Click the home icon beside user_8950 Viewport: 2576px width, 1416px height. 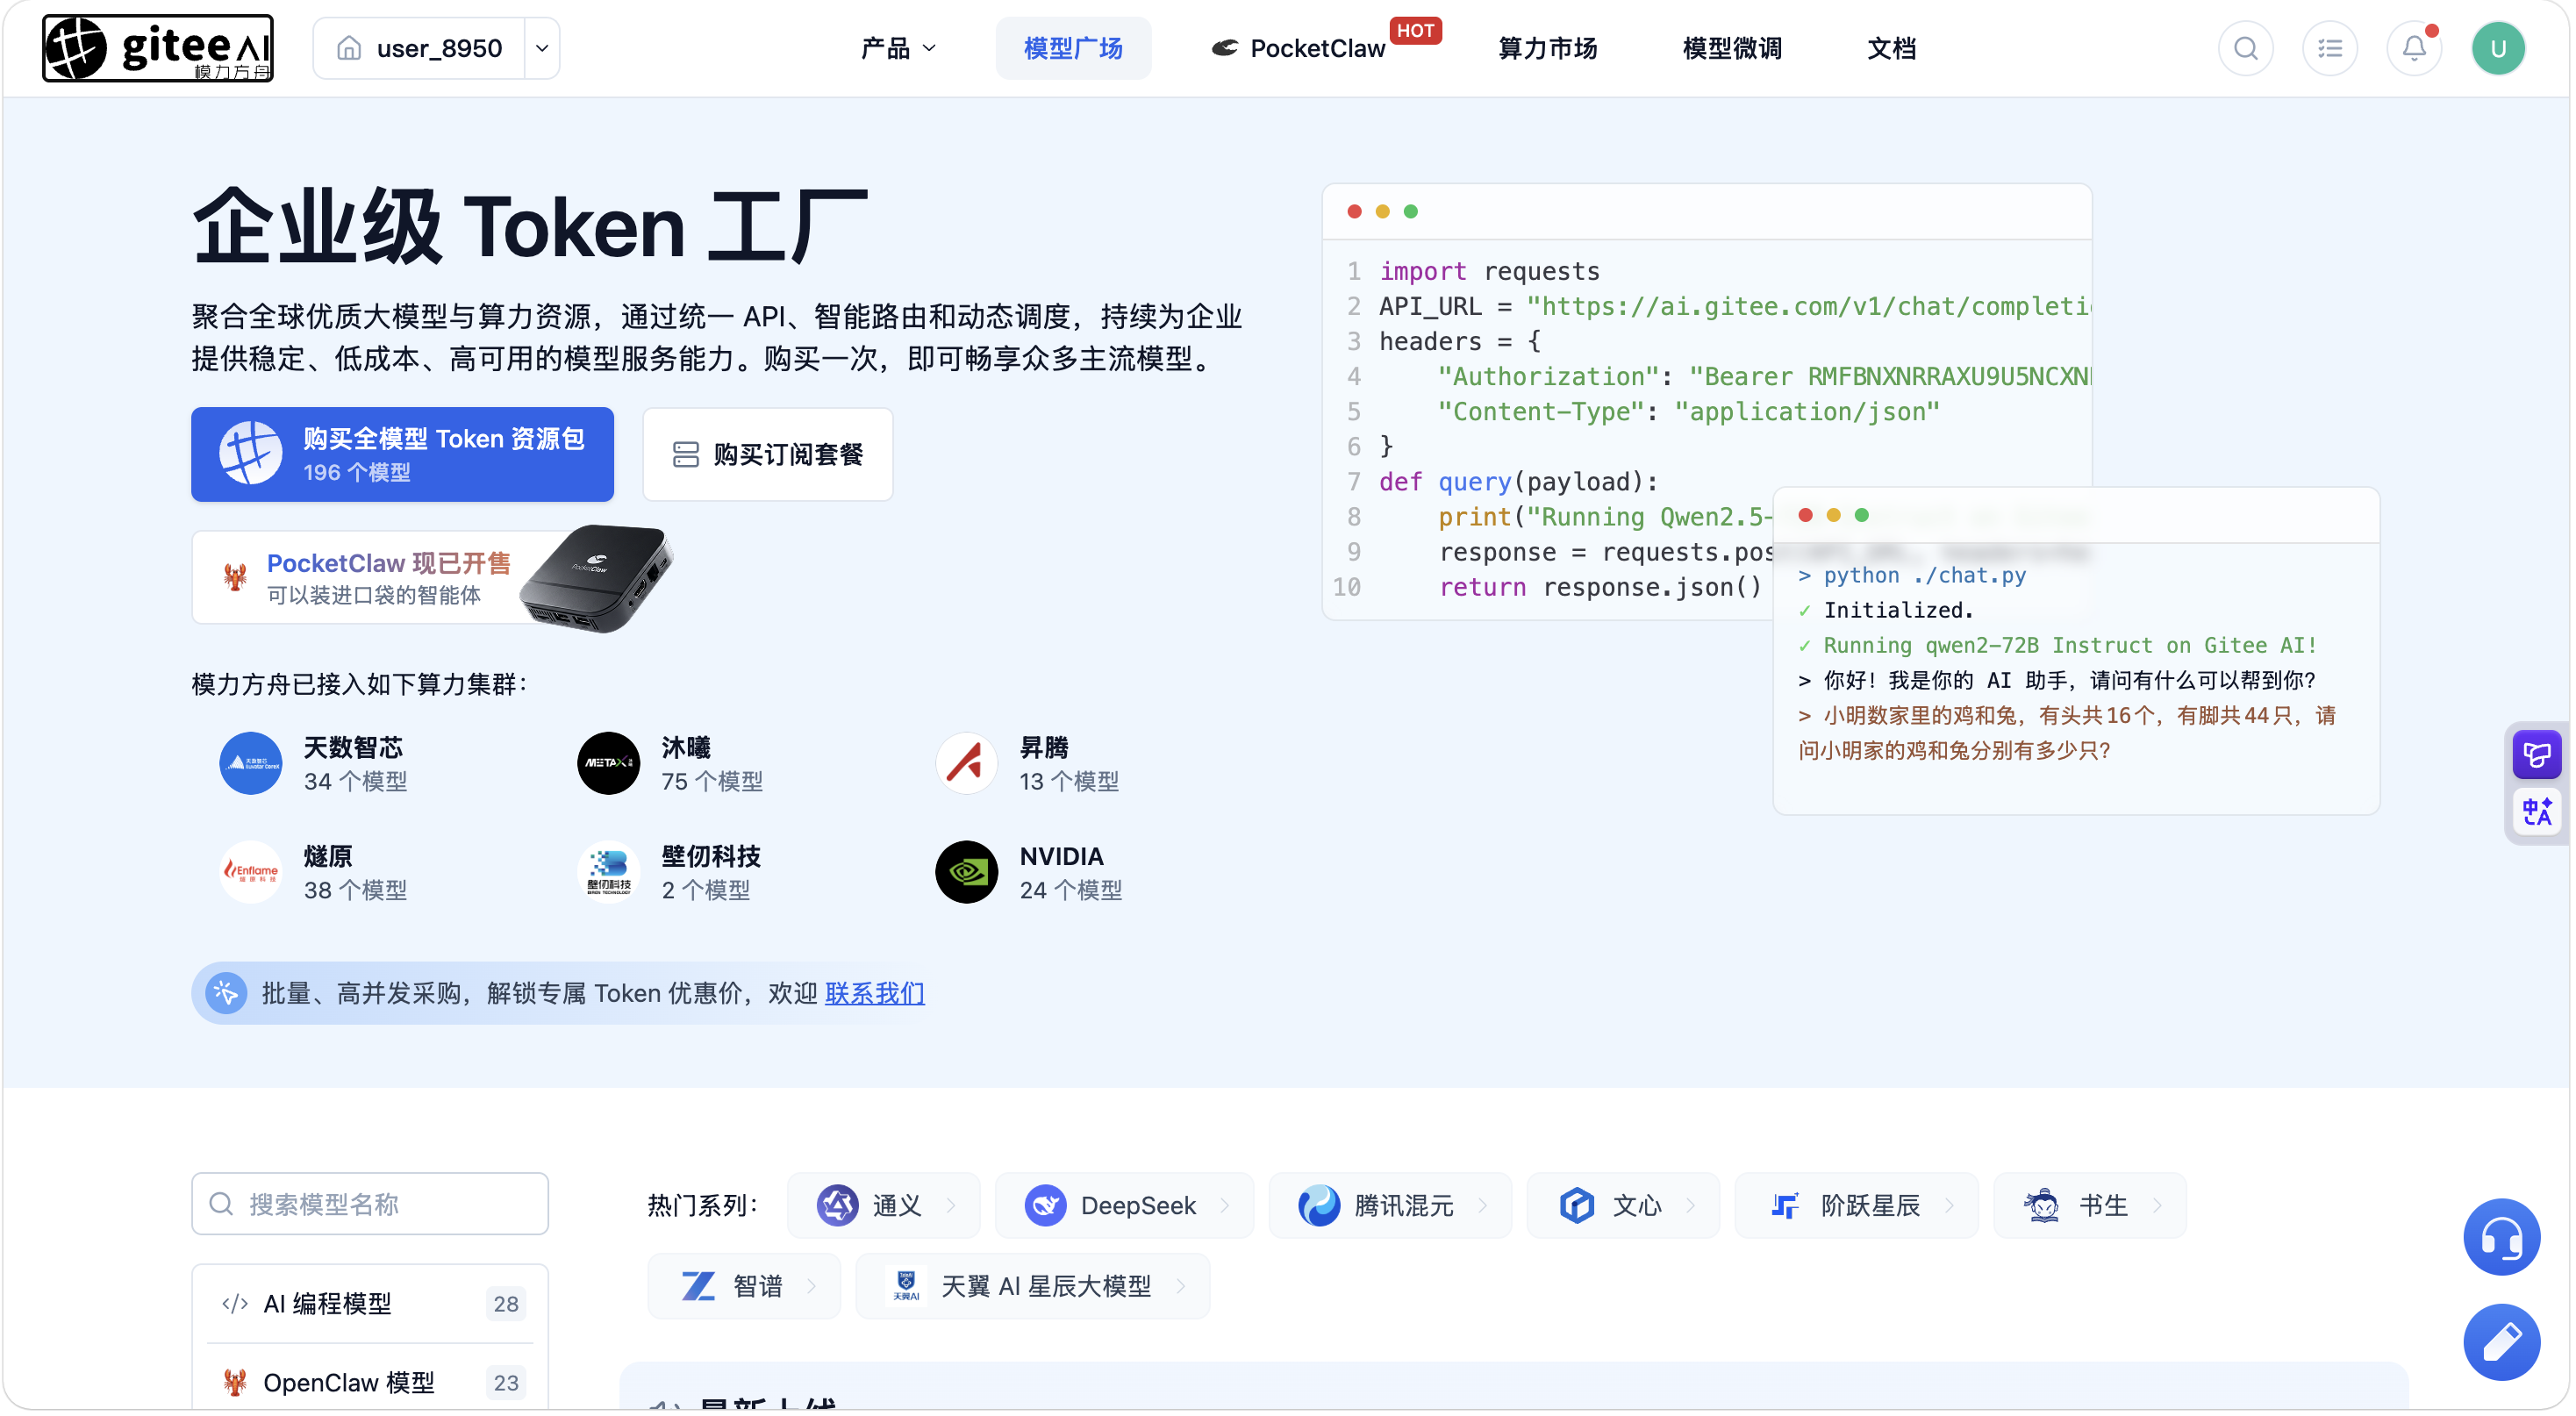pyautogui.click(x=348, y=48)
